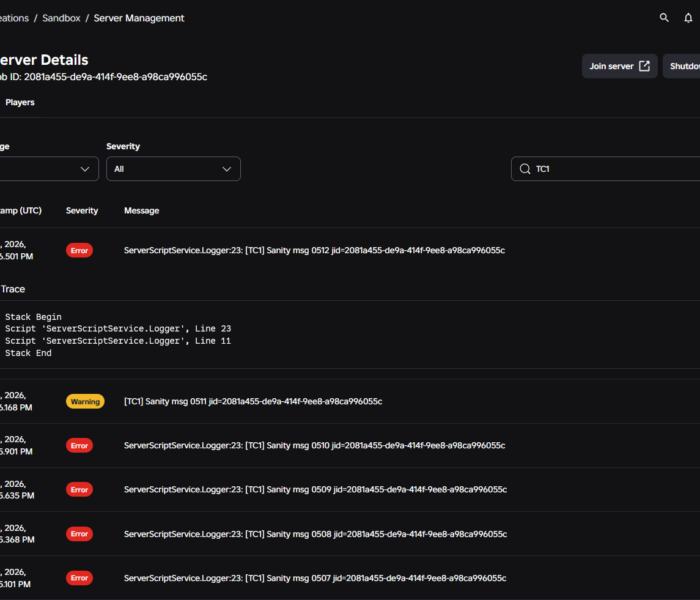
Task: Click the Stack End line
Action: click(28, 353)
